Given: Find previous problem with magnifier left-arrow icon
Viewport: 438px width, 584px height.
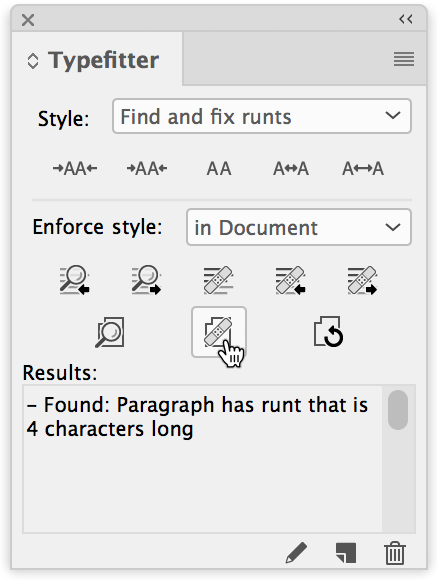Looking at the screenshot, I should [74, 280].
